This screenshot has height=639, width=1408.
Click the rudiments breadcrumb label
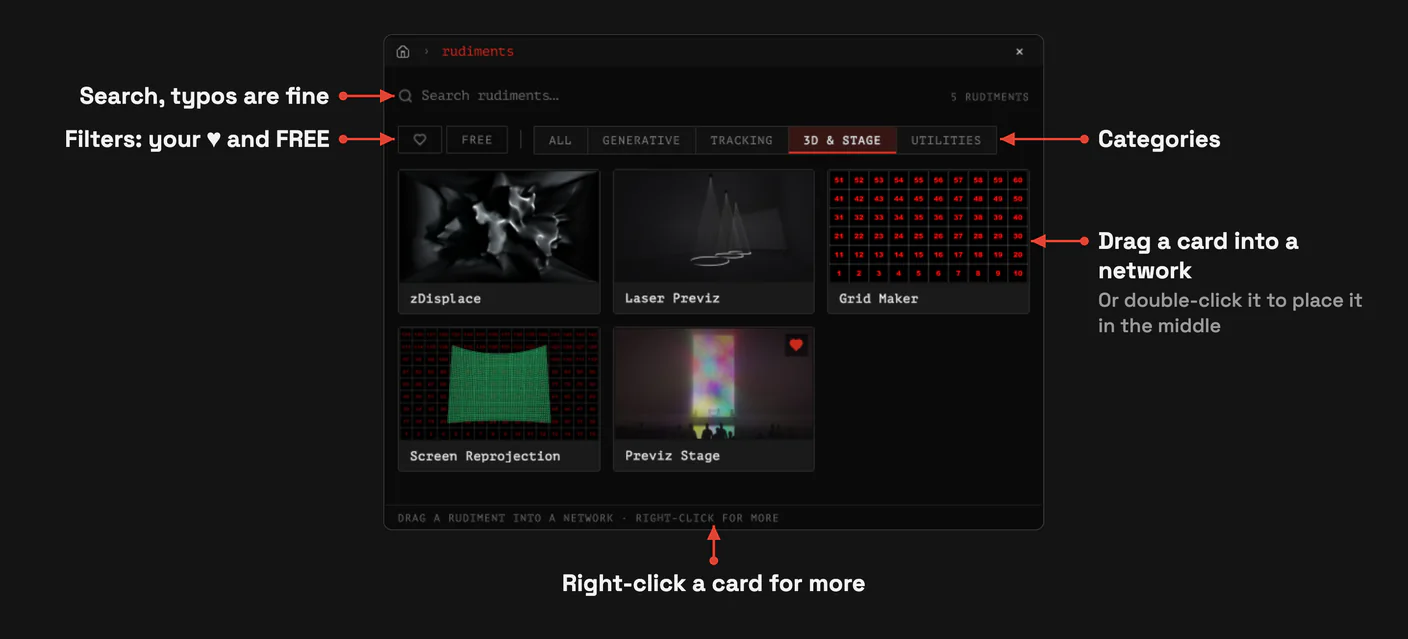(478, 52)
